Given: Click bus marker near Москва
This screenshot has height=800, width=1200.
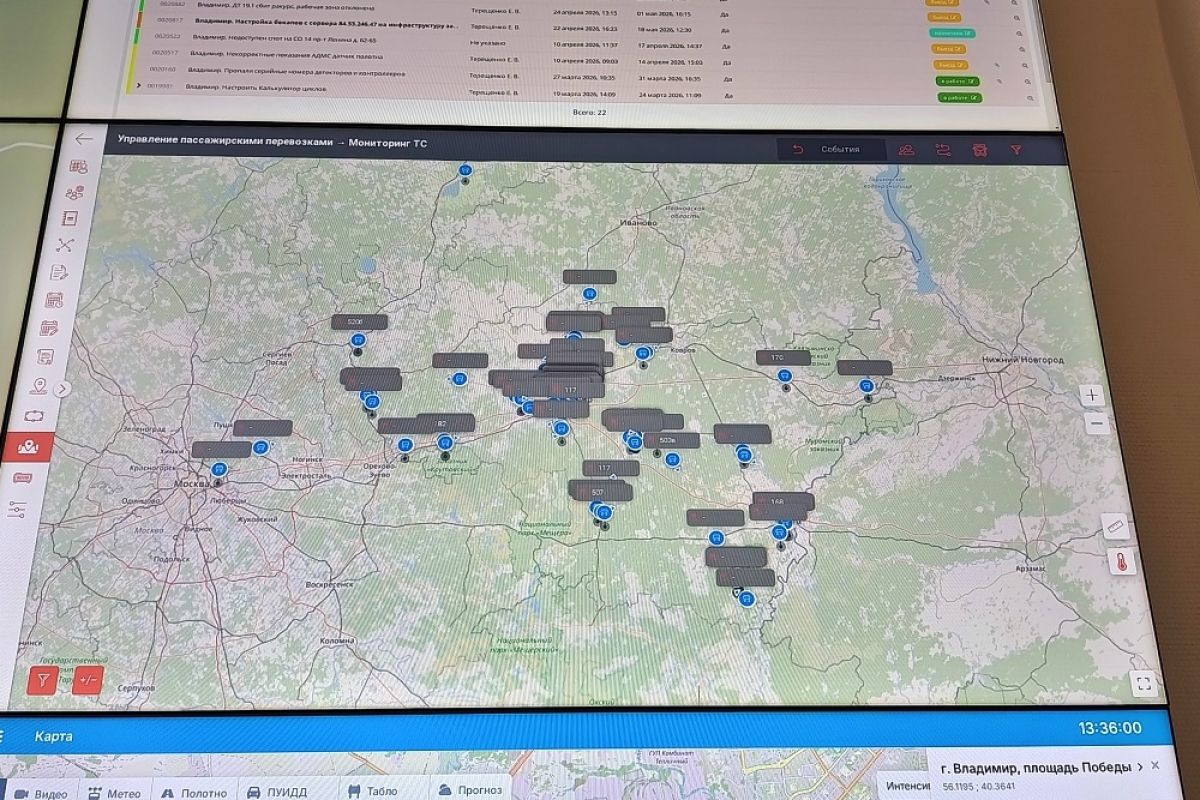Looking at the screenshot, I should pyautogui.click(x=220, y=468).
